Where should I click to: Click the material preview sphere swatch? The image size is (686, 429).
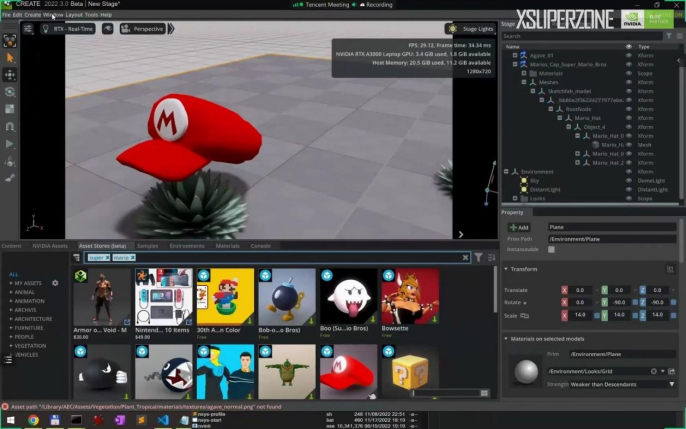click(525, 370)
